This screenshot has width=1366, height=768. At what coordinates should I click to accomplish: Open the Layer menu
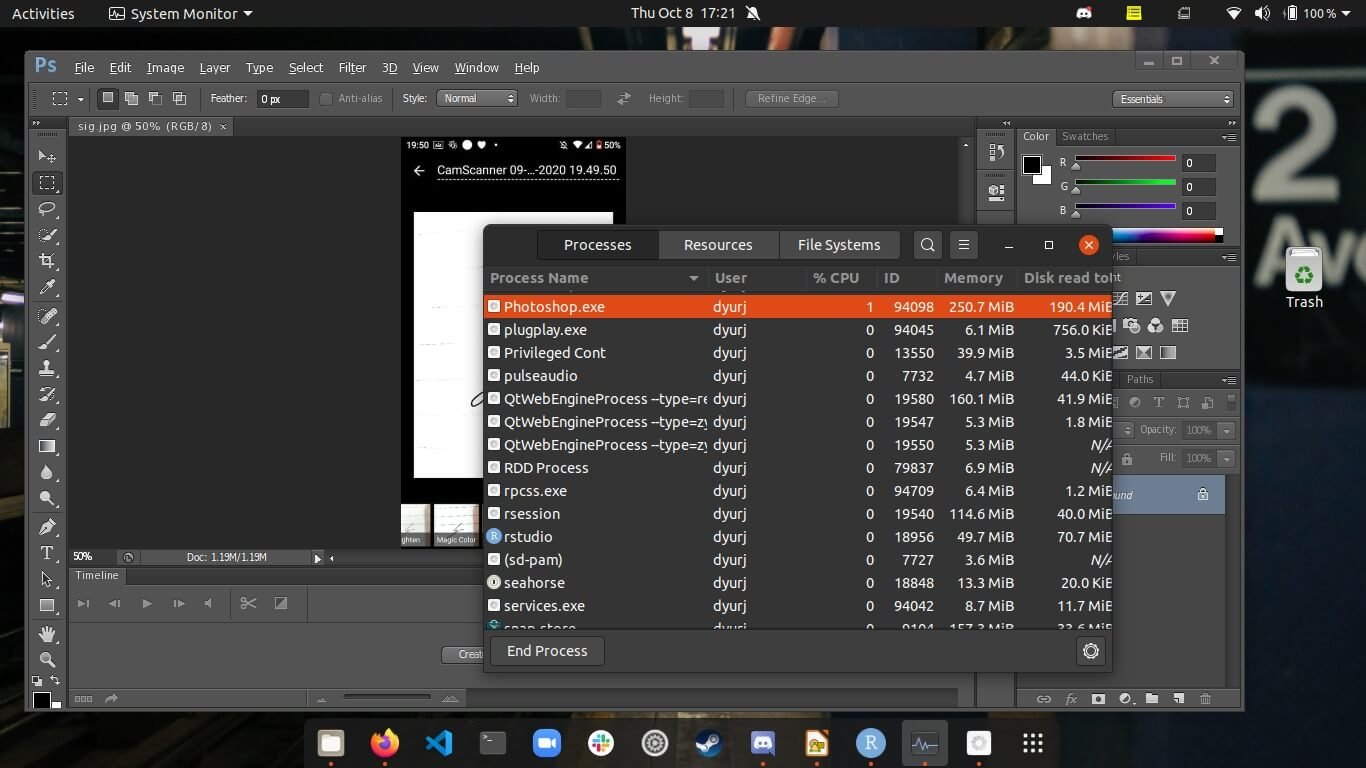point(215,68)
